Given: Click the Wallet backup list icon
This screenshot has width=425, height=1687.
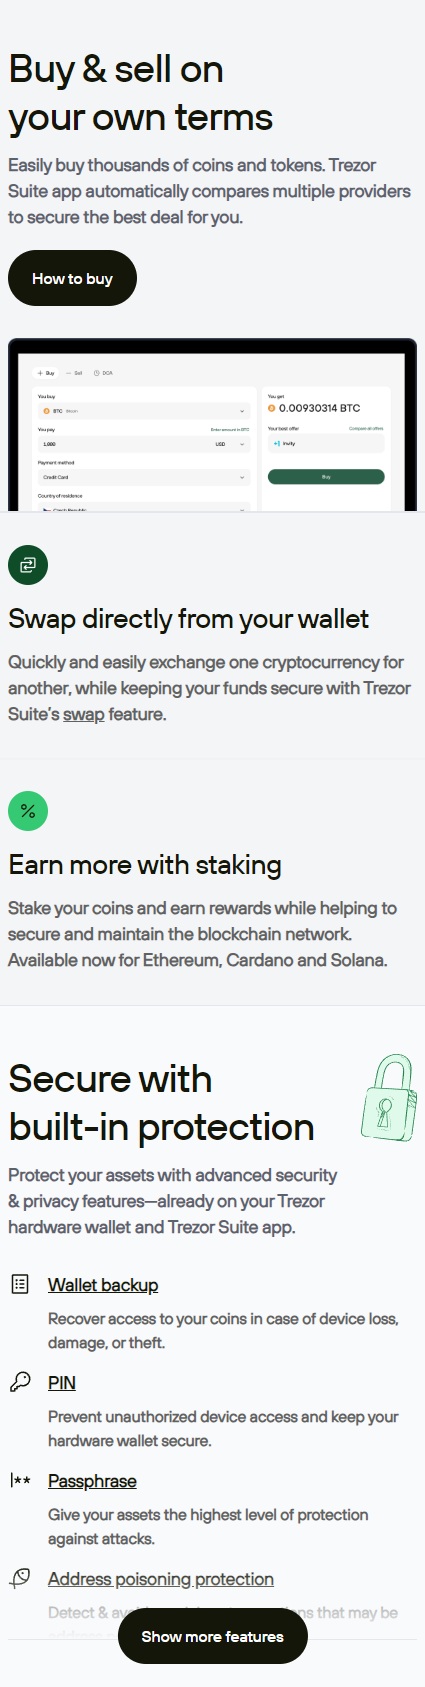Looking at the screenshot, I should point(20,1284).
